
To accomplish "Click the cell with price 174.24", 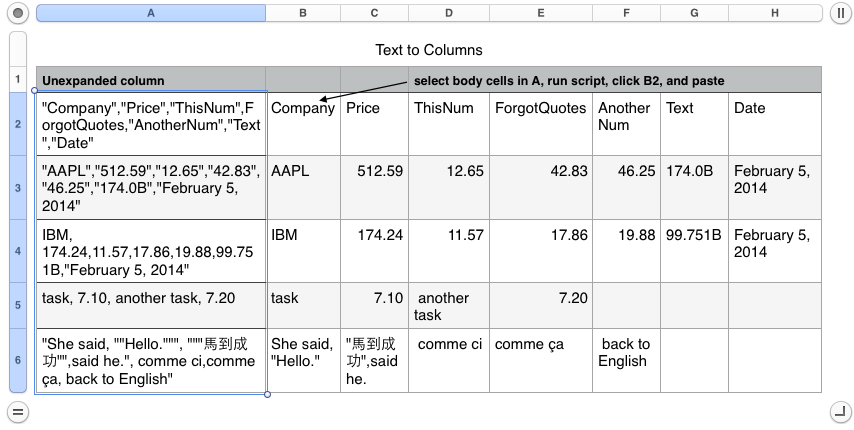I will (x=374, y=251).
